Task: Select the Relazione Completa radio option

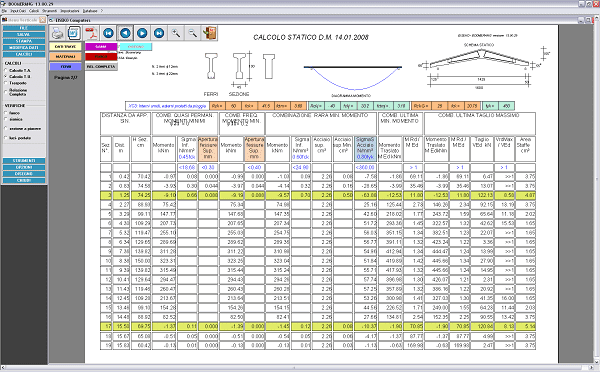Action: [x=5, y=92]
